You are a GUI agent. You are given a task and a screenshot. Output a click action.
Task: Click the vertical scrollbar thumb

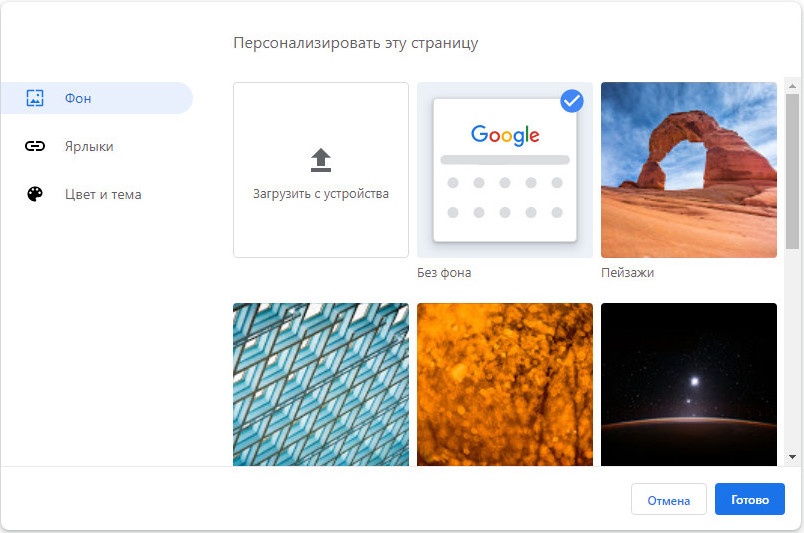click(x=792, y=171)
